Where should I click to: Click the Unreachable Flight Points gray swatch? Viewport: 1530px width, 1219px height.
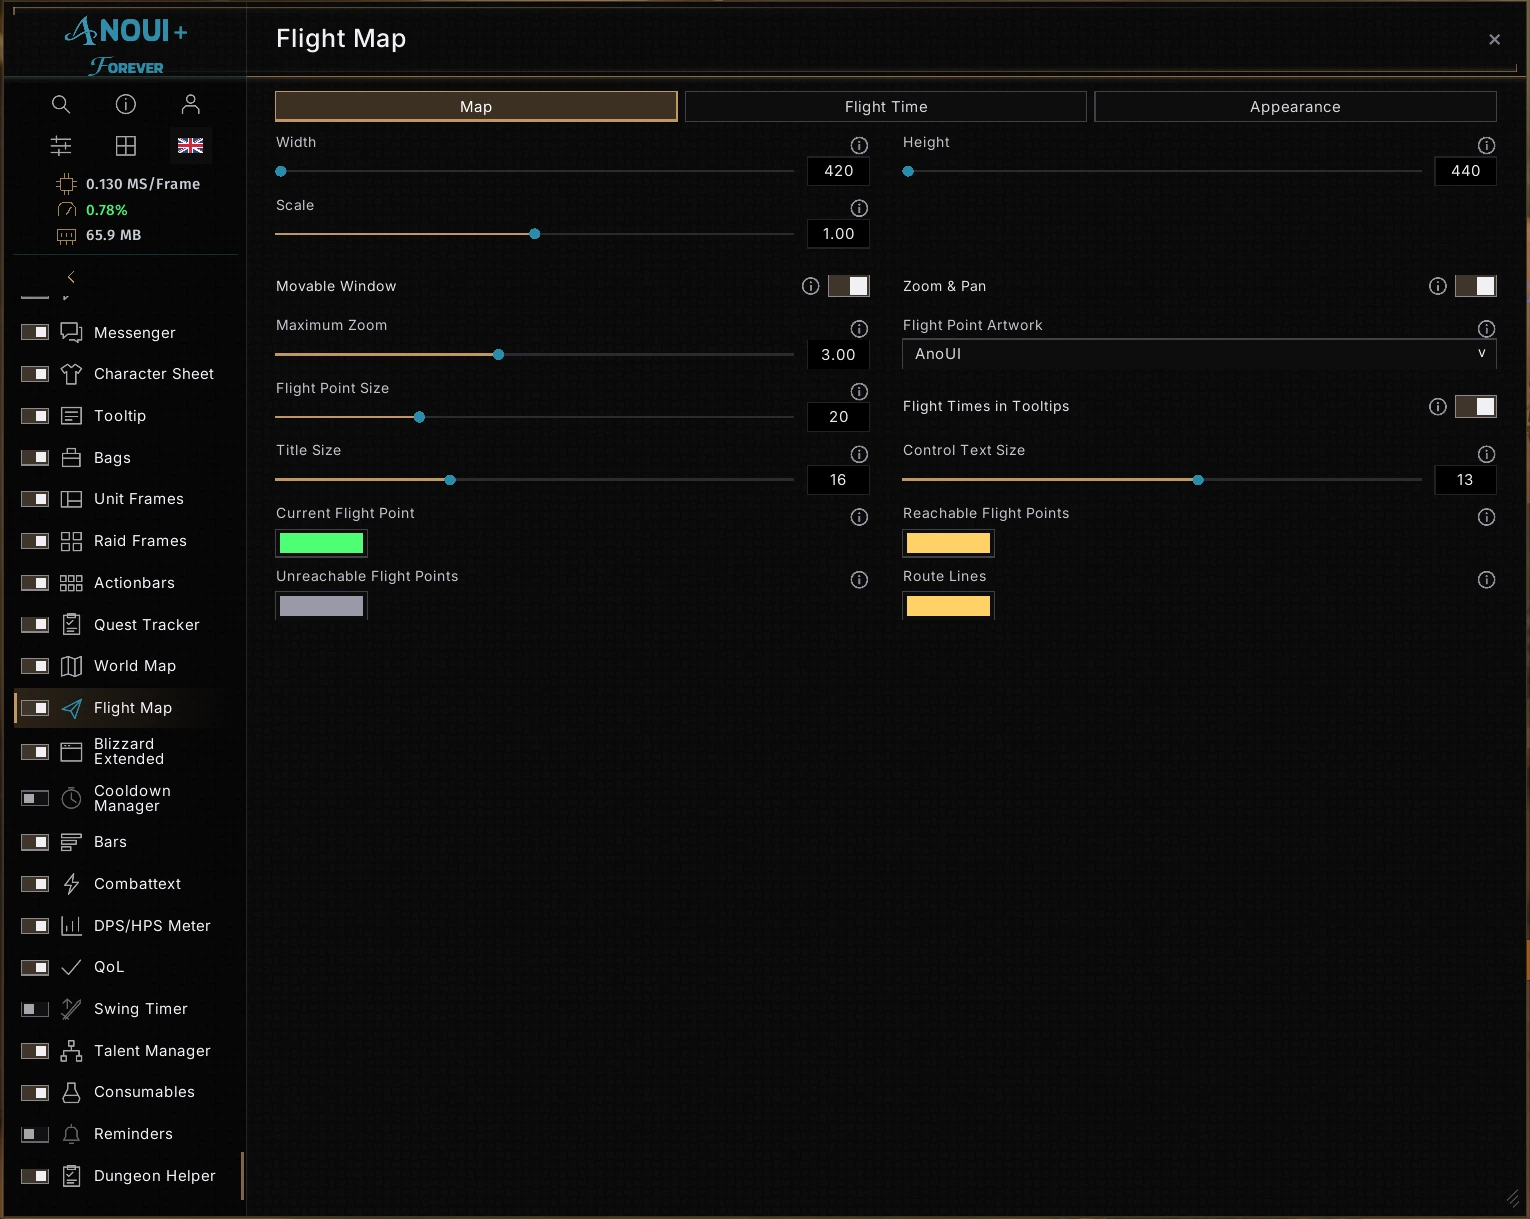(x=321, y=606)
